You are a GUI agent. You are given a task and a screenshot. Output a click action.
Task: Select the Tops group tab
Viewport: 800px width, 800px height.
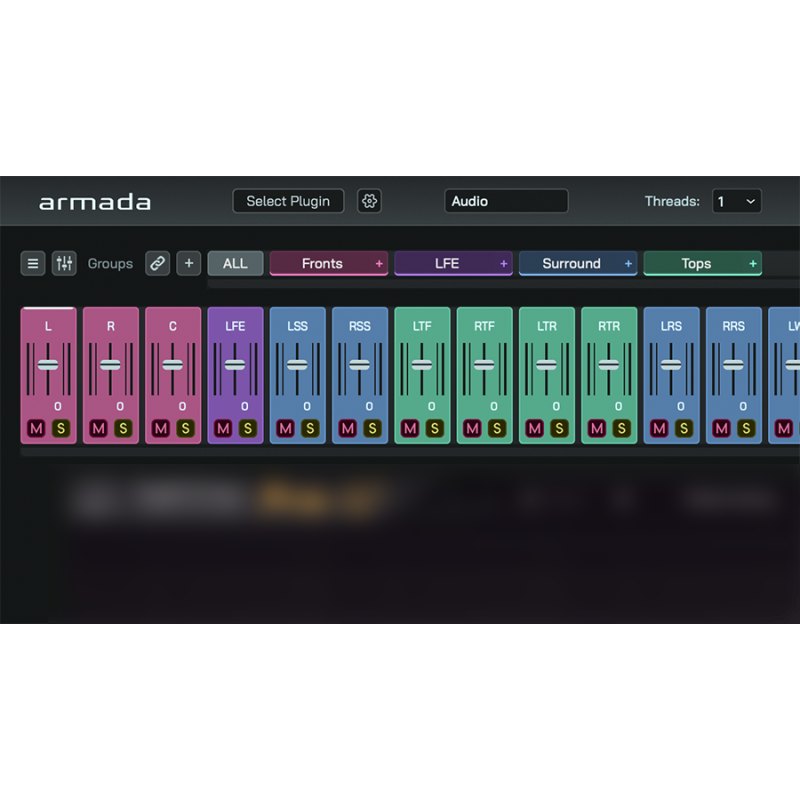click(x=703, y=263)
